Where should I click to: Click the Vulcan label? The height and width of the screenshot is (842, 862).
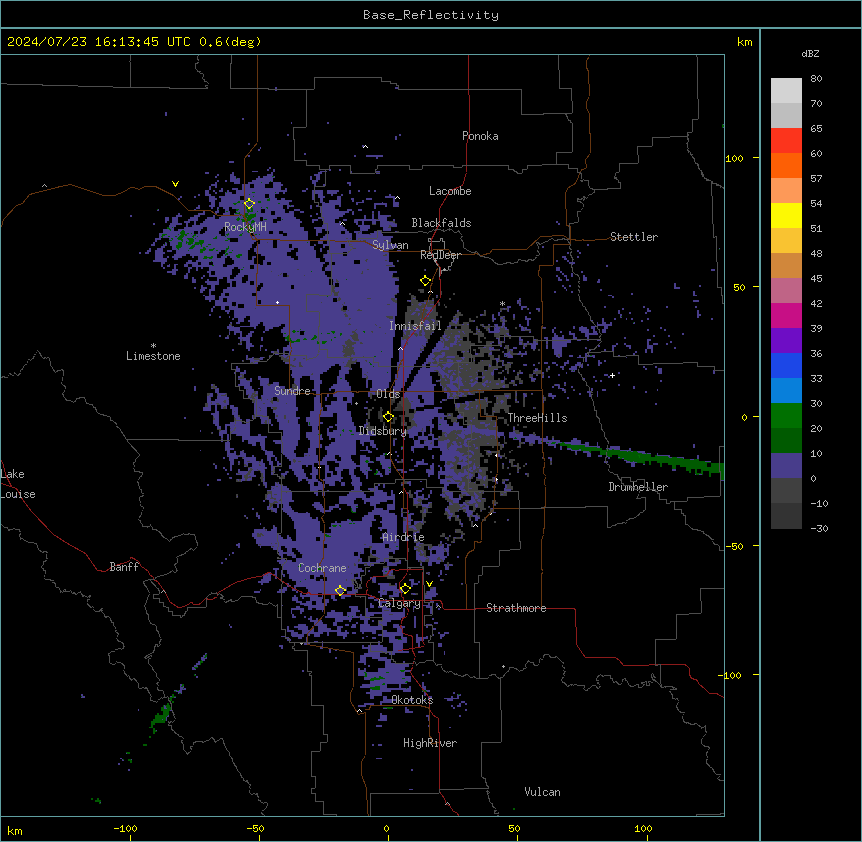pyautogui.click(x=543, y=792)
